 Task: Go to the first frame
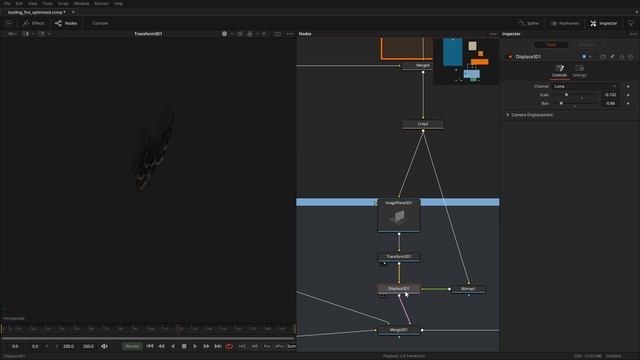[150, 346]
